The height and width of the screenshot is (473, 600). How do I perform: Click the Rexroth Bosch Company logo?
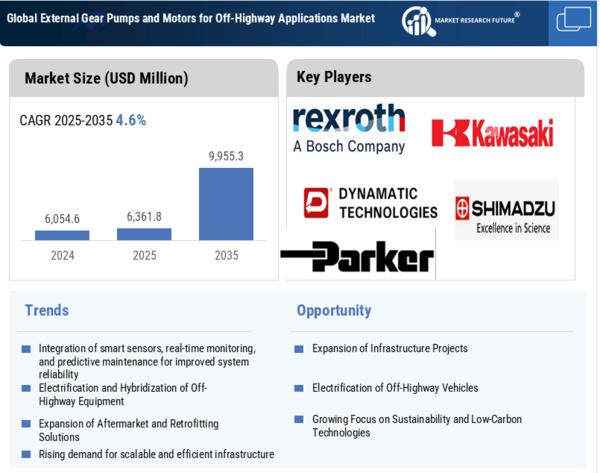click(x=349, y=129)
